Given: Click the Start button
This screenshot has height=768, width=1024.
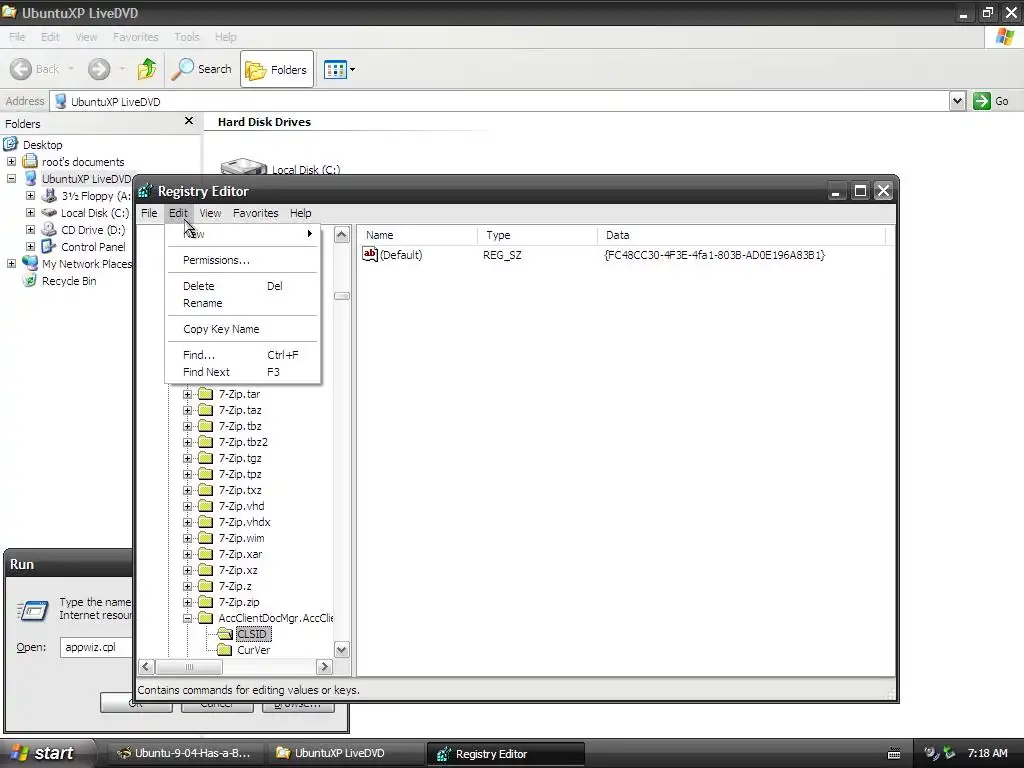Looking at the screenshot, I should (x=46, y=753).
